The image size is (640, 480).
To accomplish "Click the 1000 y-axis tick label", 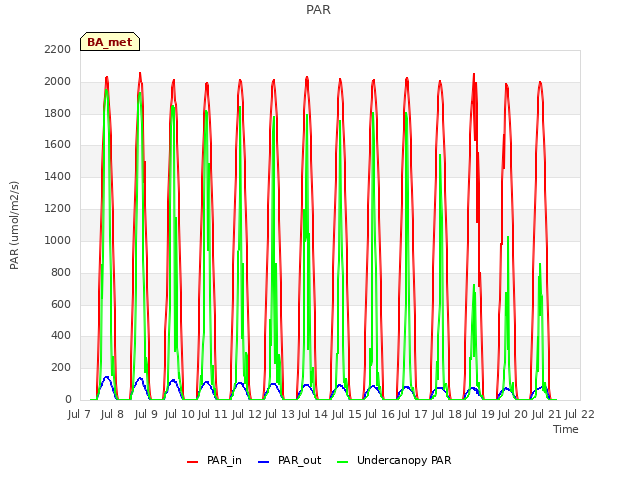I will (58, 240).
